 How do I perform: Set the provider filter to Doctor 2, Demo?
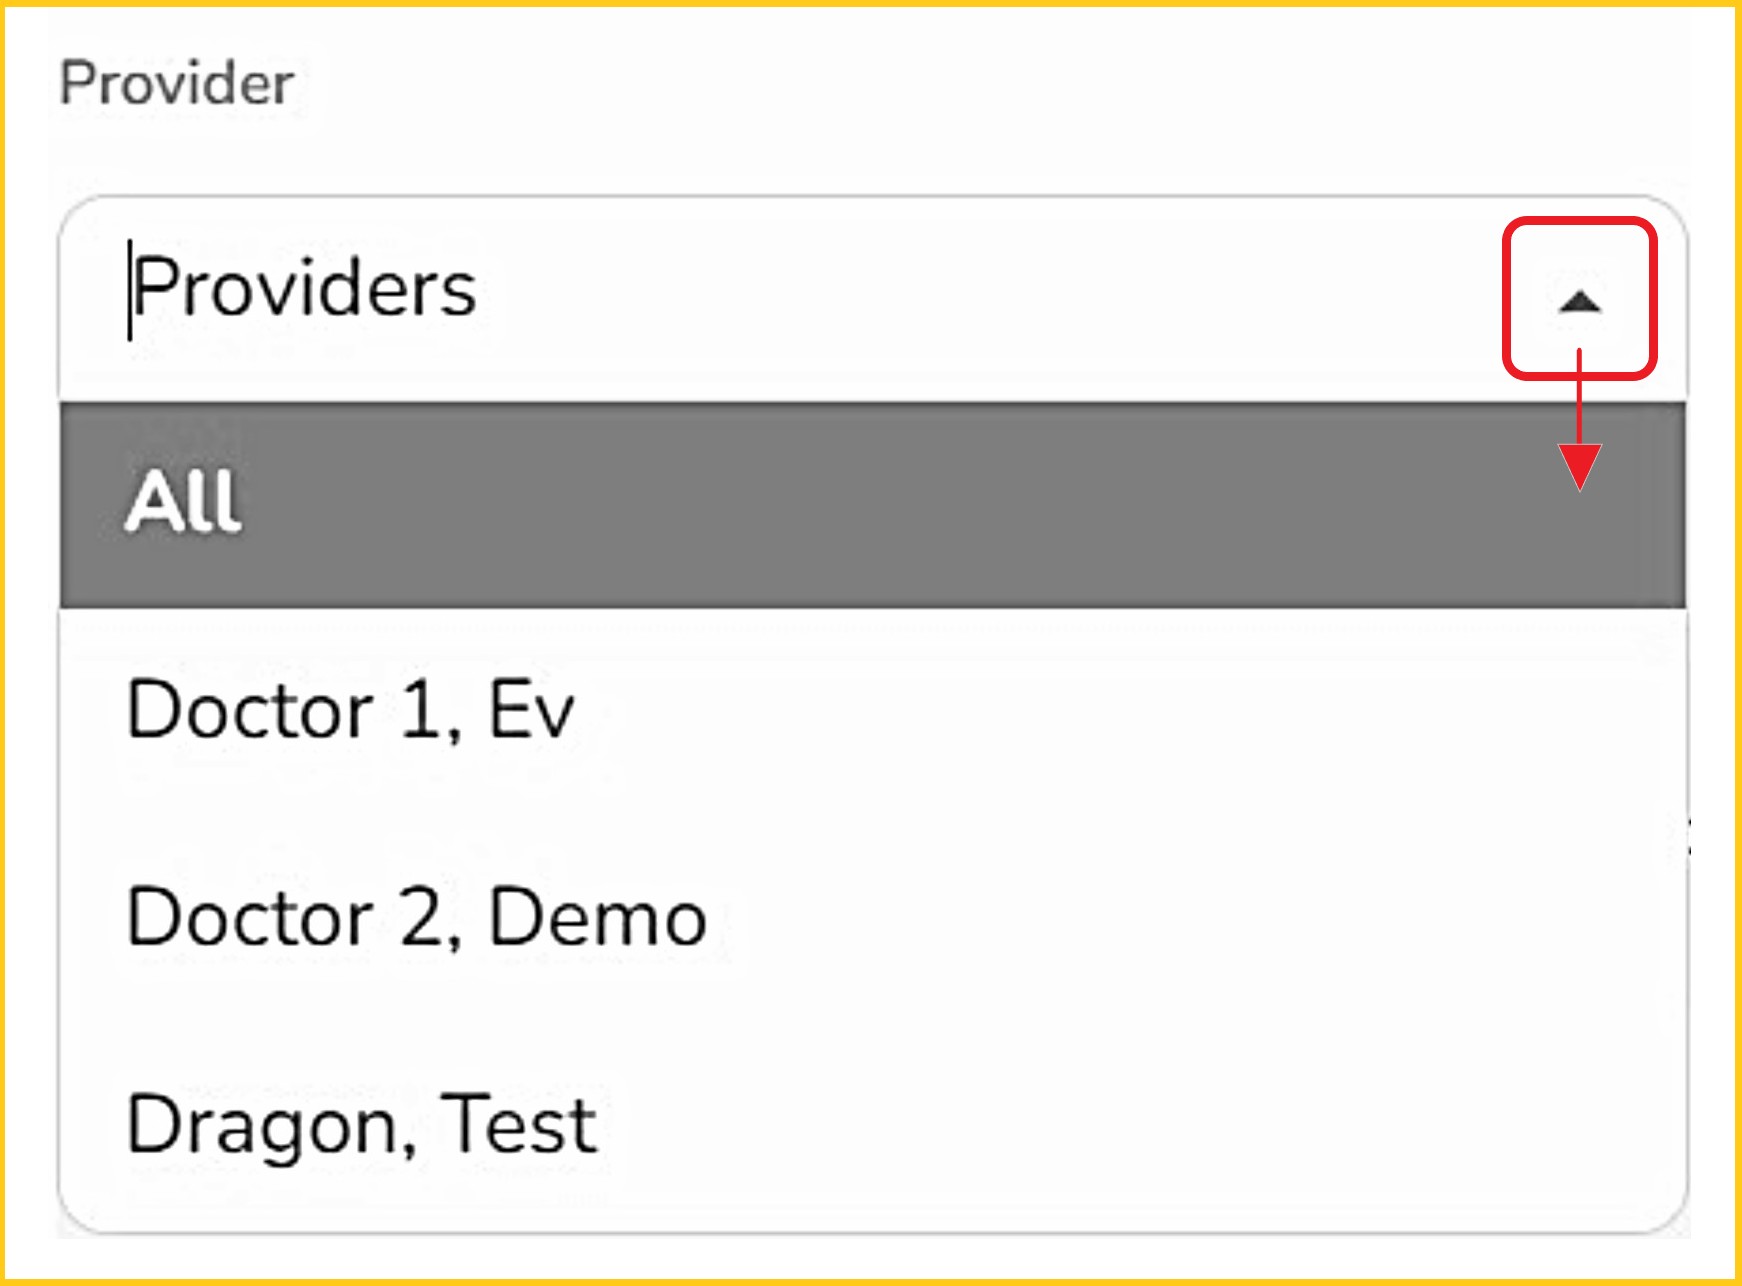[x=416, y=918]
